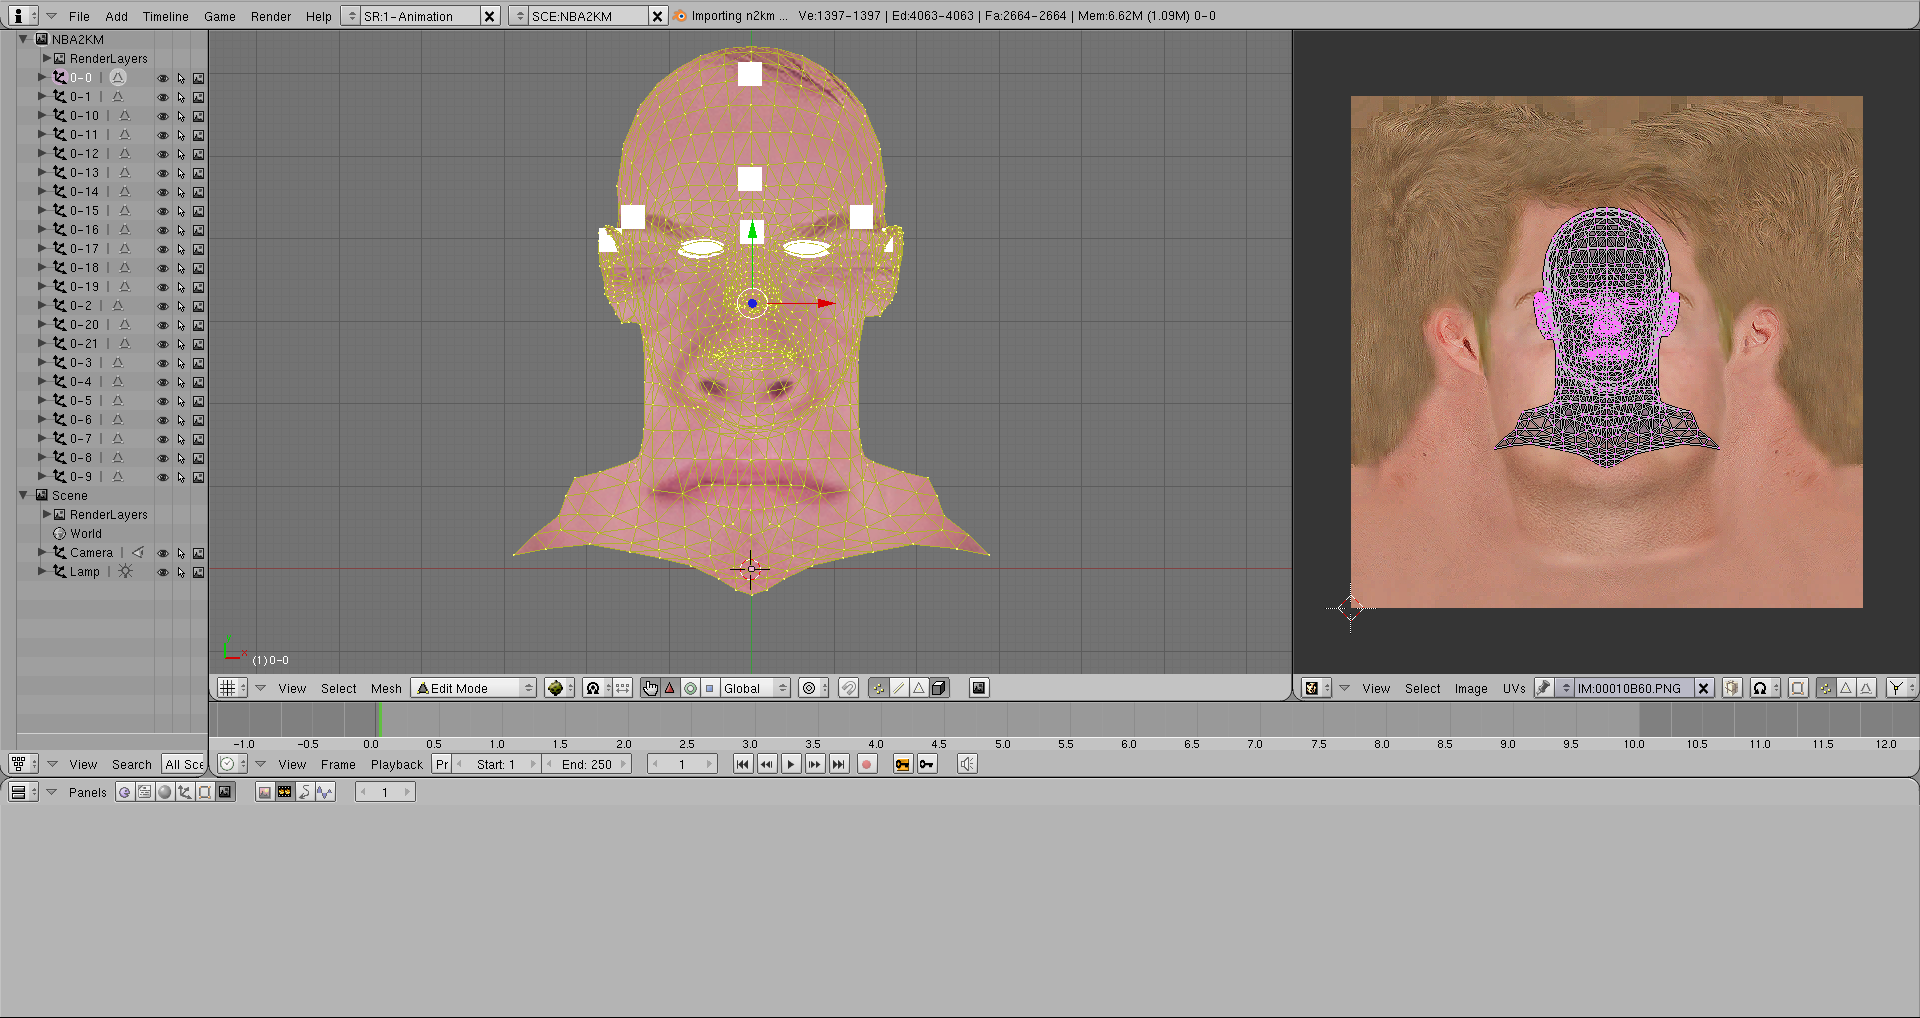Click record button in timeline
Screen dimensions: 1920x1018
click(x=867, y=764)
